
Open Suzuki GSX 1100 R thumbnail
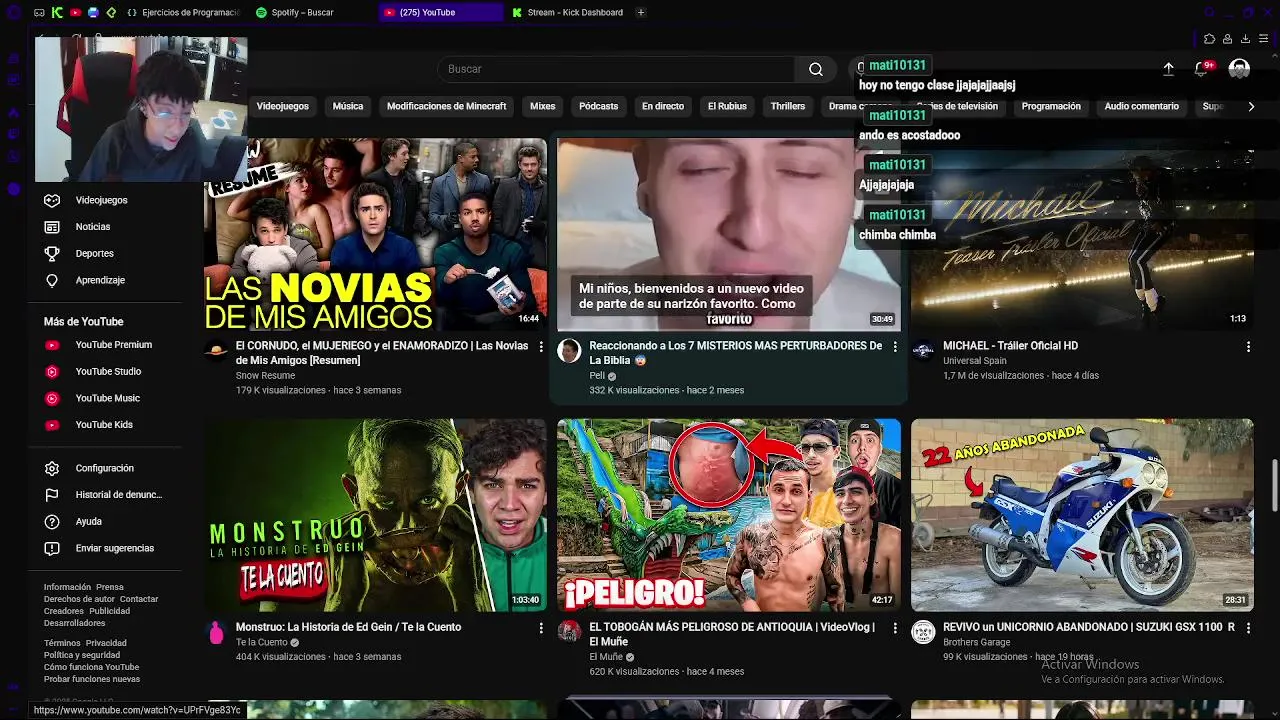(1082, 515)
